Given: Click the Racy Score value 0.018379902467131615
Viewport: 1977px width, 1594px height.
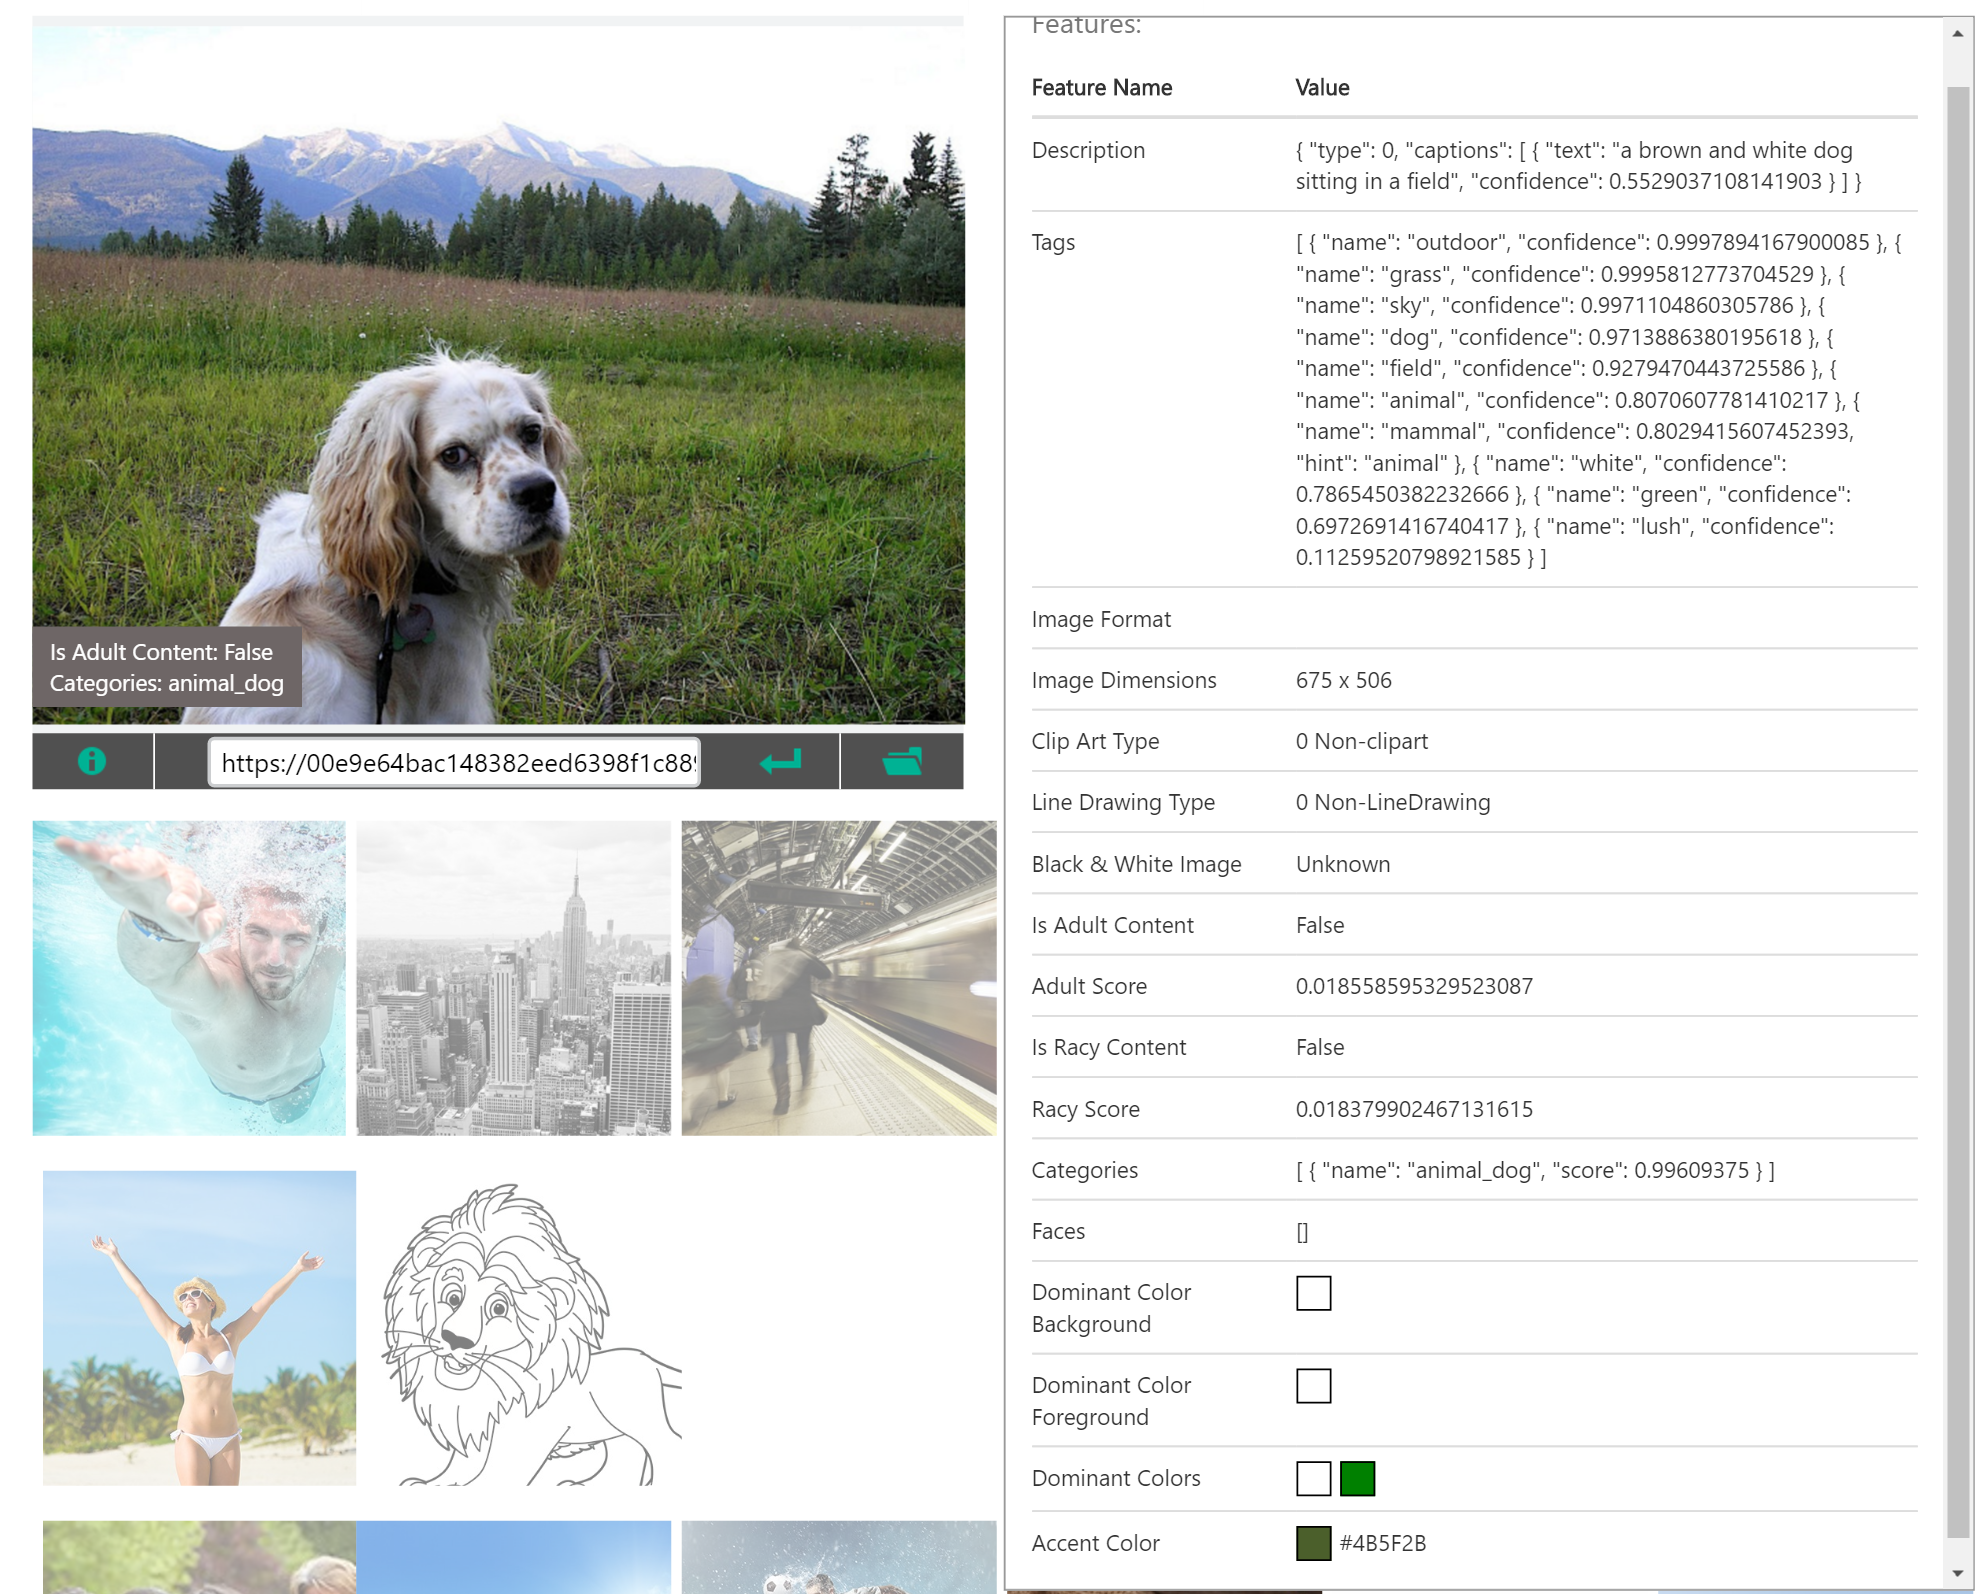Looking at the screenshot, I should click(1414, 1109).
